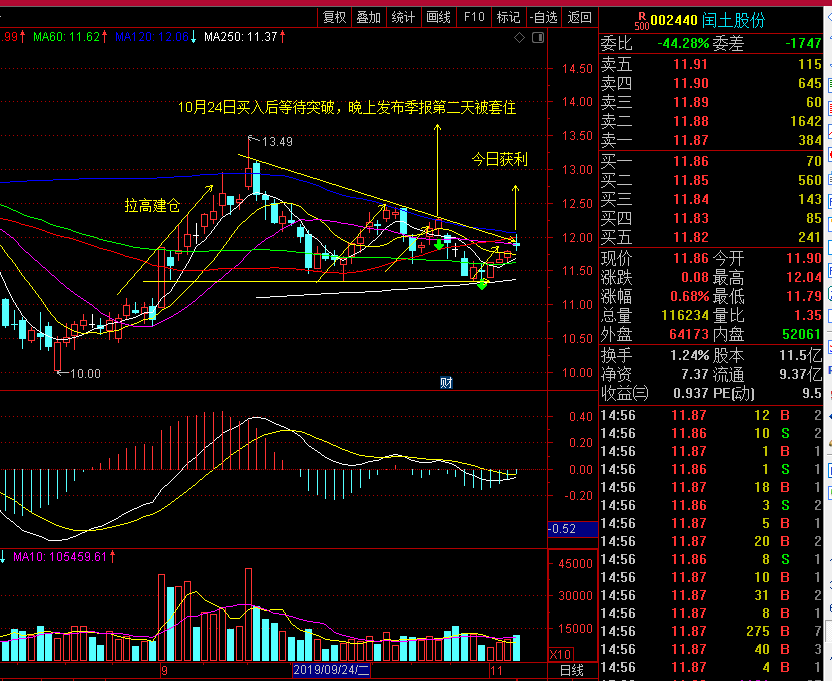Open the 叠加 overlay menu
This screenshot has width=832, height=681.
pos(369,18)
